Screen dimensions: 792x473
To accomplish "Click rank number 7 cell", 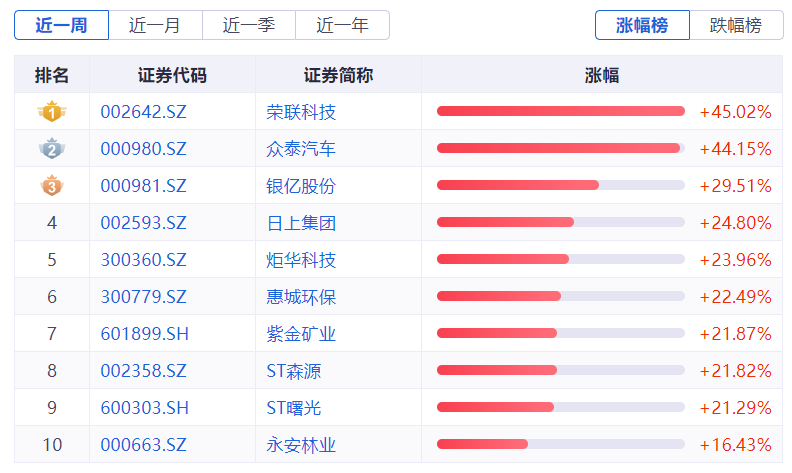I will point(52,334).
